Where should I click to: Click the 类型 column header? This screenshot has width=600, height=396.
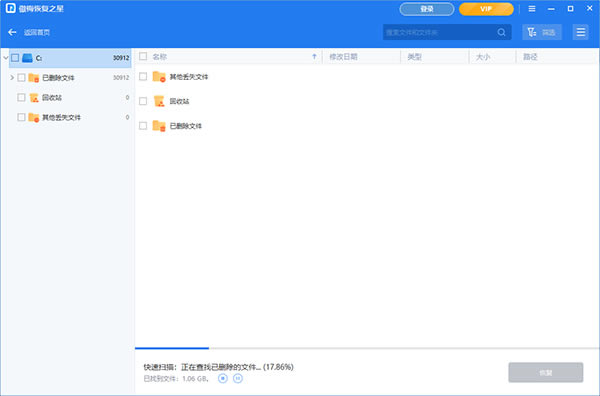(414, 57)
